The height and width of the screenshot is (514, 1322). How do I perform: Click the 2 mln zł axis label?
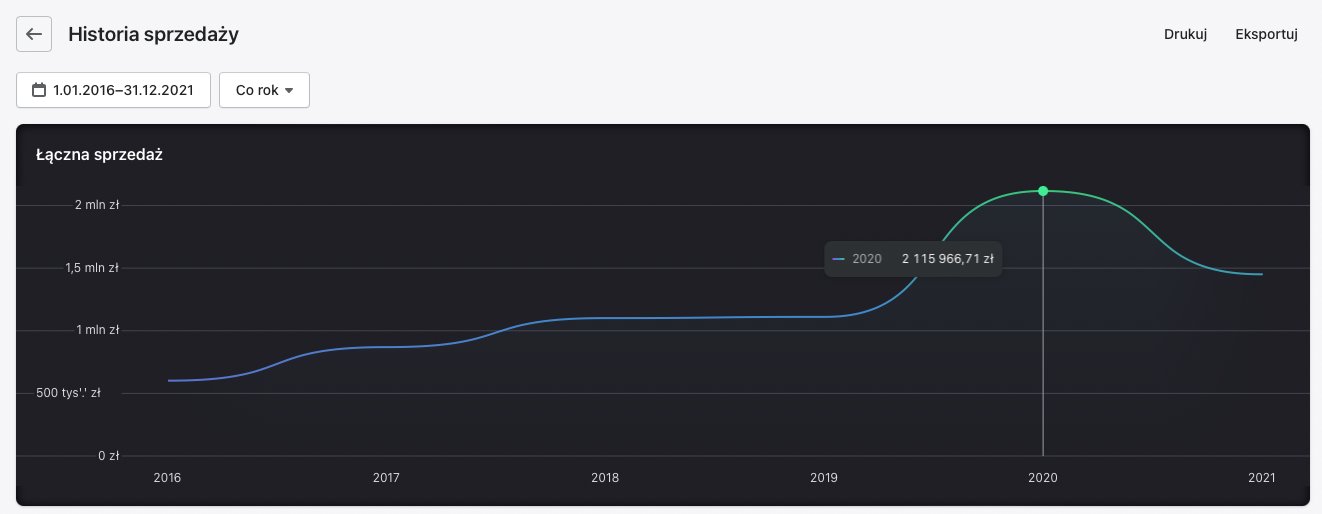pos(97,205)
